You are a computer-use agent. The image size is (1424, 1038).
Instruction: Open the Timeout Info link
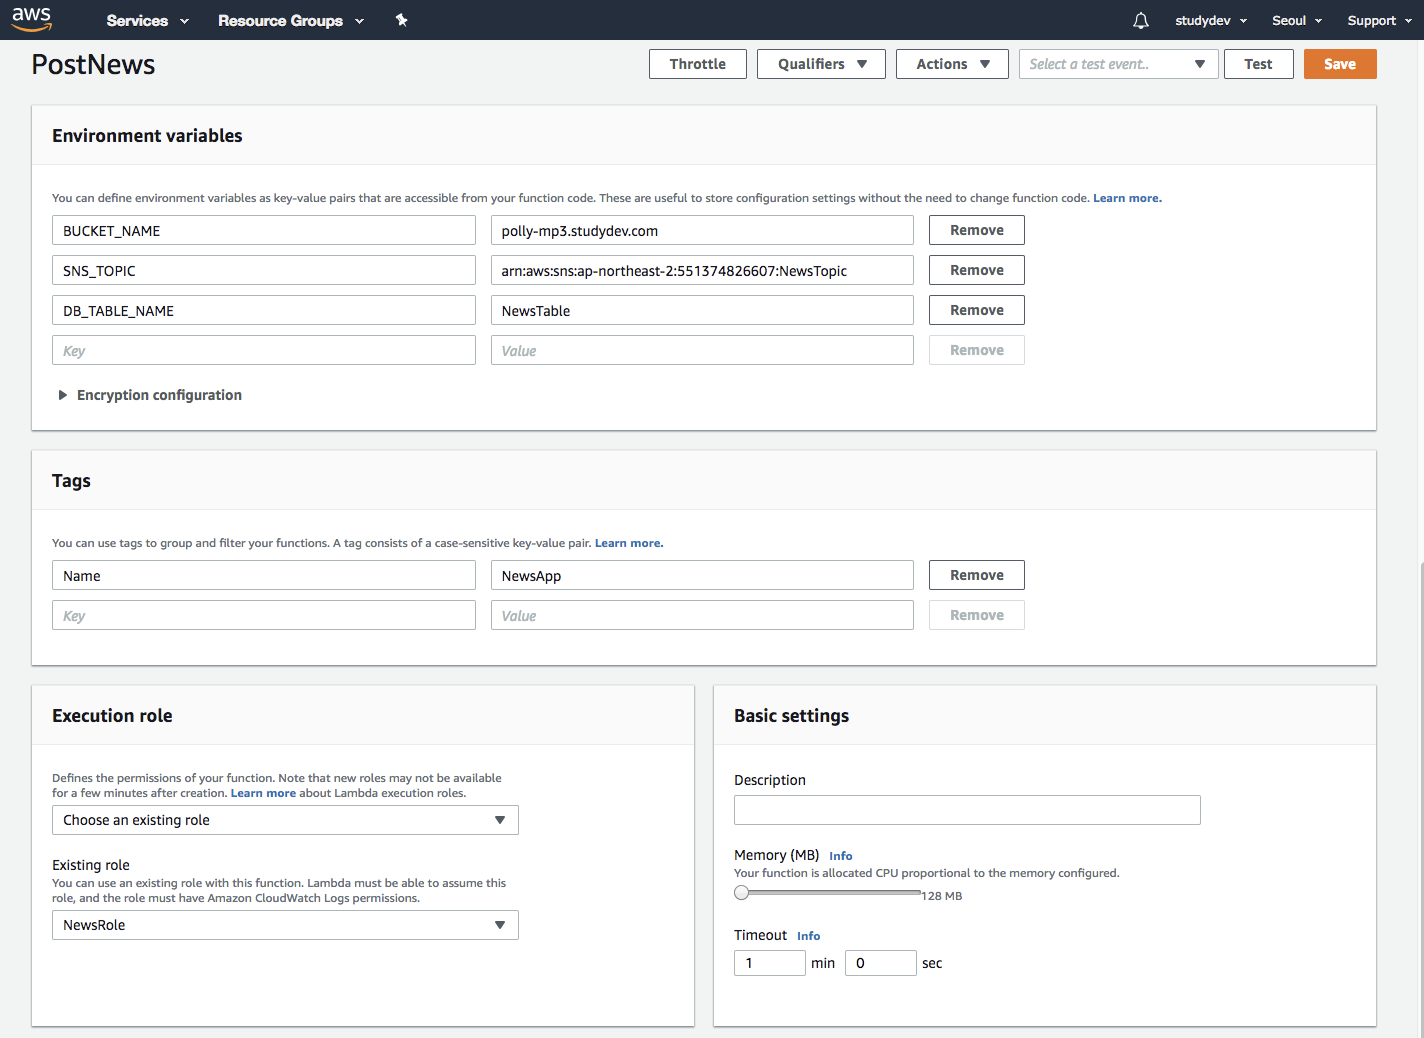(809, 936)
